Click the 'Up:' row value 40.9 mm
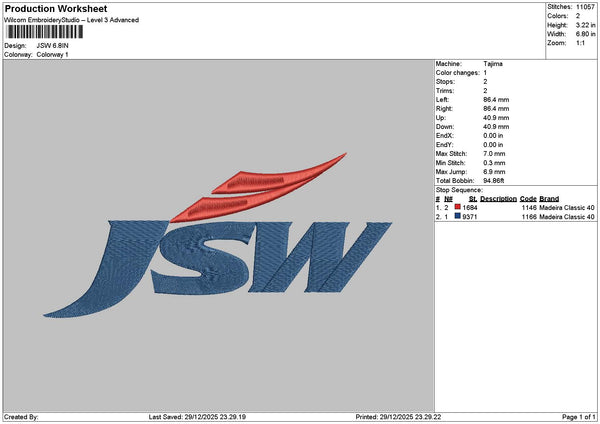Image resolution: width=600 pixels, height=424 pixels. click(496, 118)
